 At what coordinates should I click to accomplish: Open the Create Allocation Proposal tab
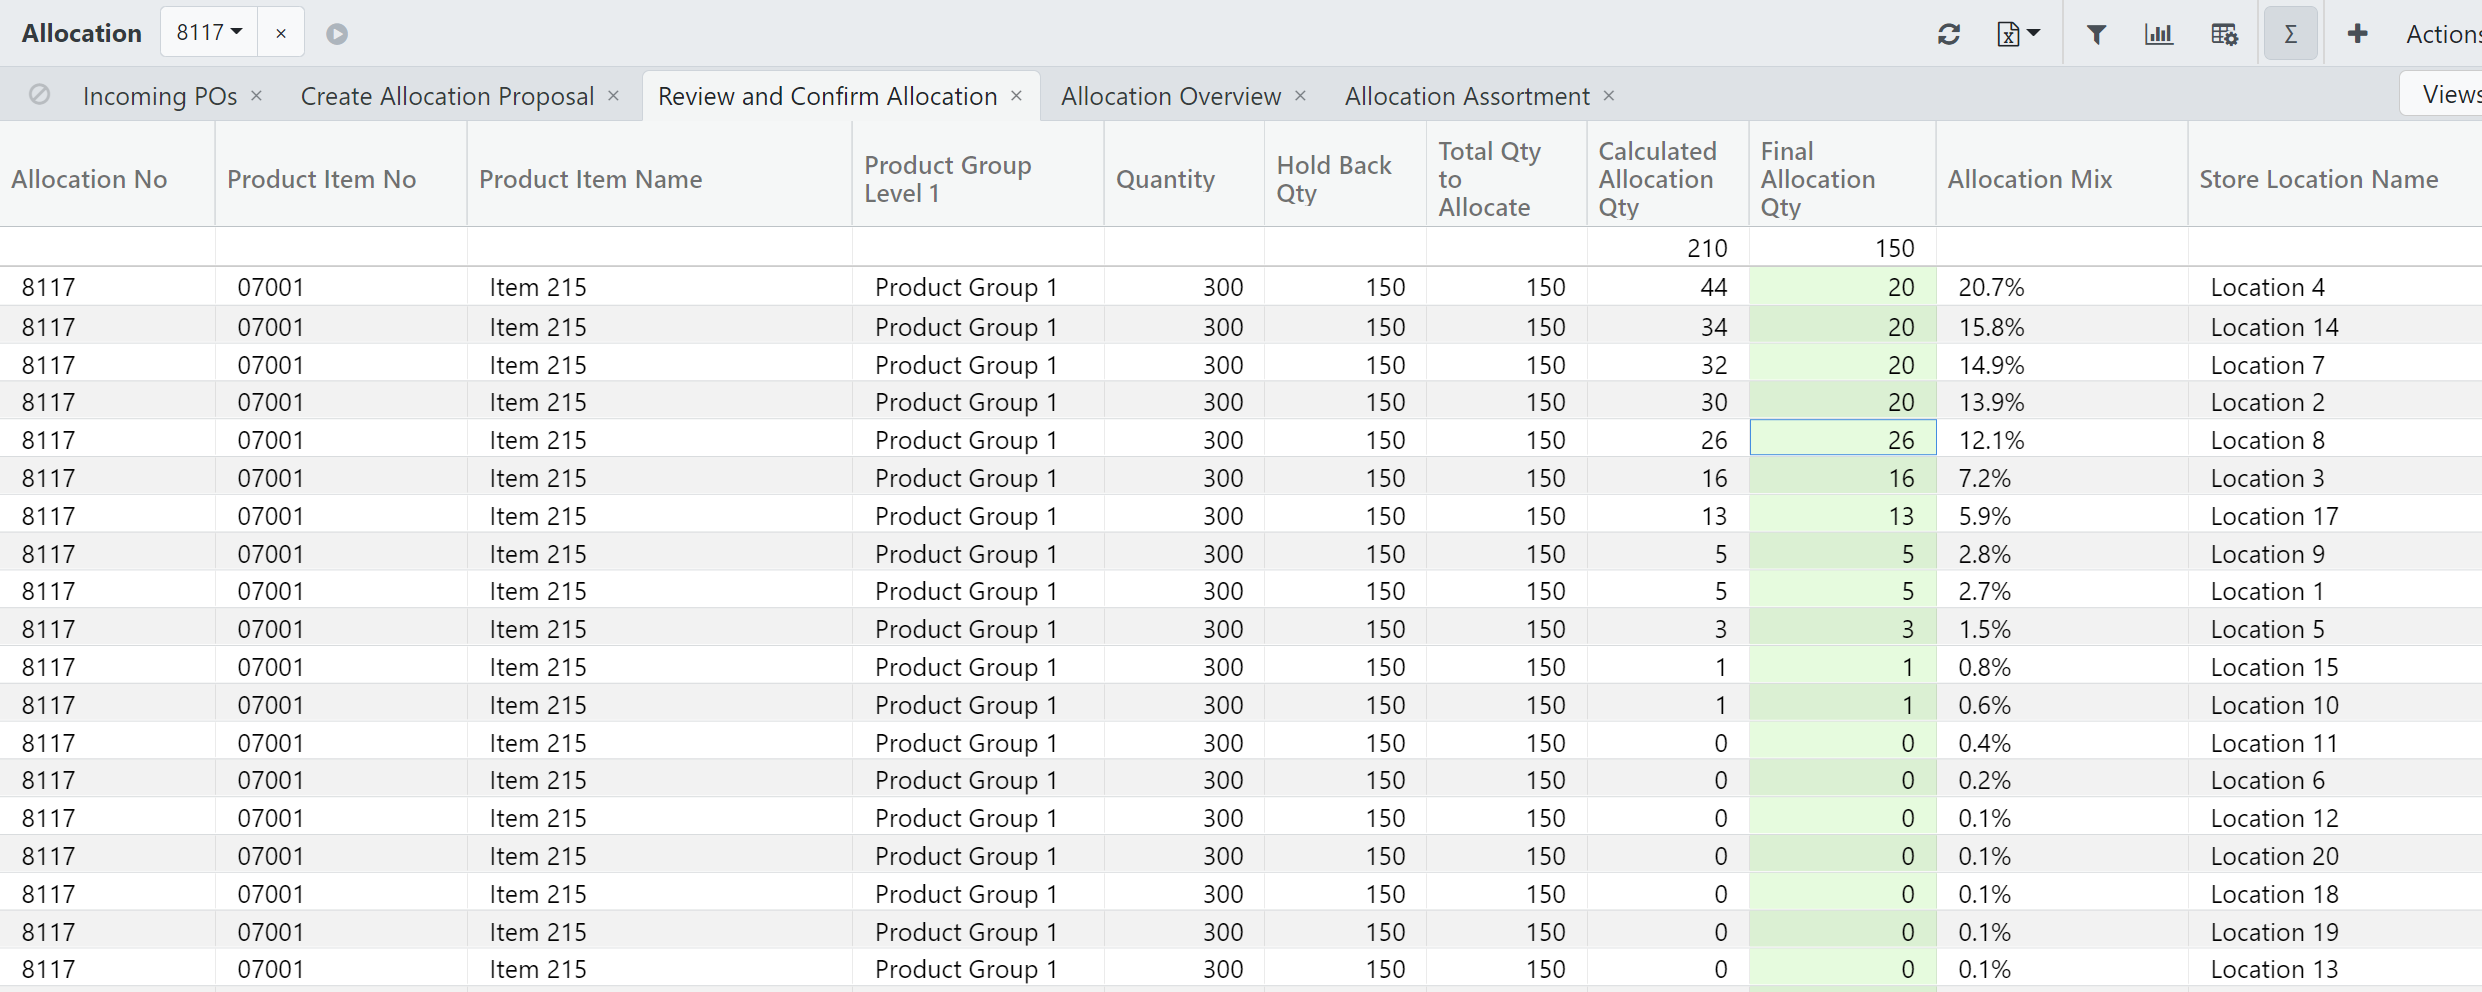point(447,96)
